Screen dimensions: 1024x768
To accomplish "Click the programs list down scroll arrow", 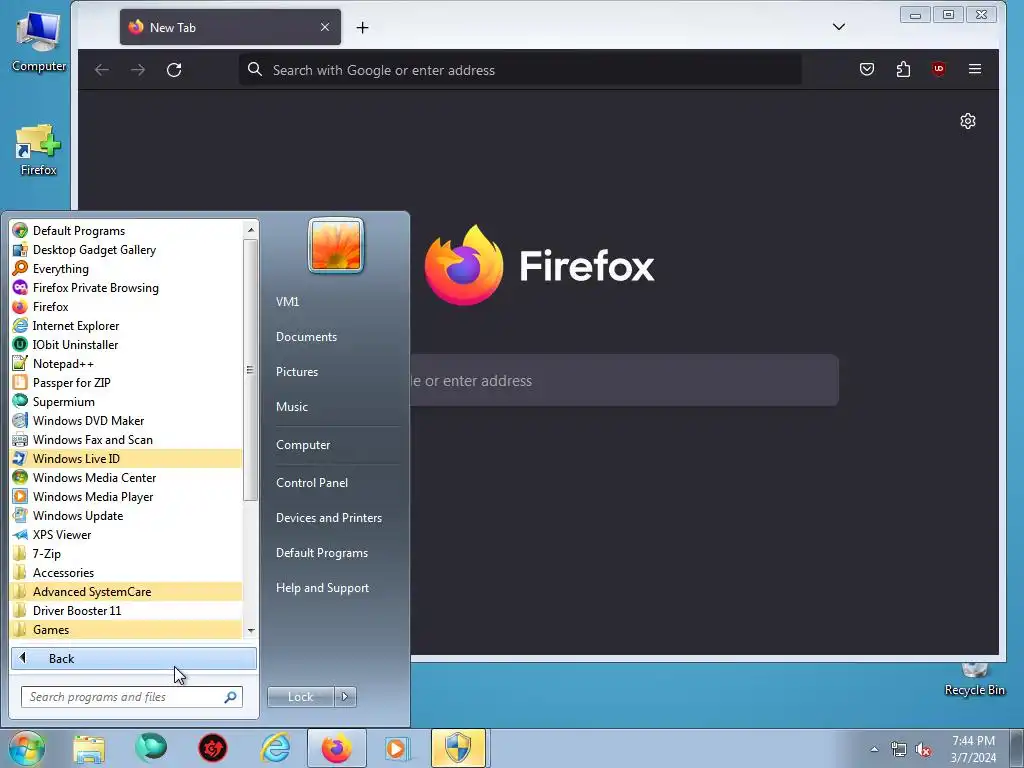I will (x=251, y=631).
